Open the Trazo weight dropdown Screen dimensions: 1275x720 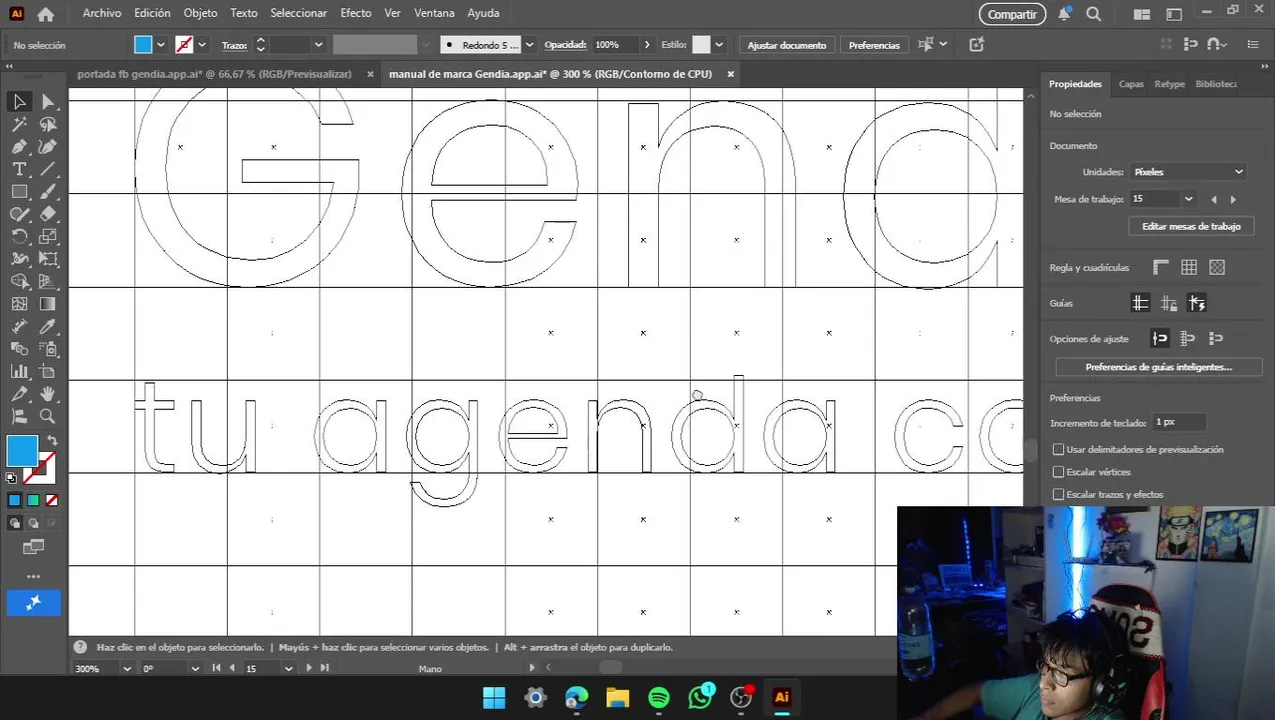point(318,45)
